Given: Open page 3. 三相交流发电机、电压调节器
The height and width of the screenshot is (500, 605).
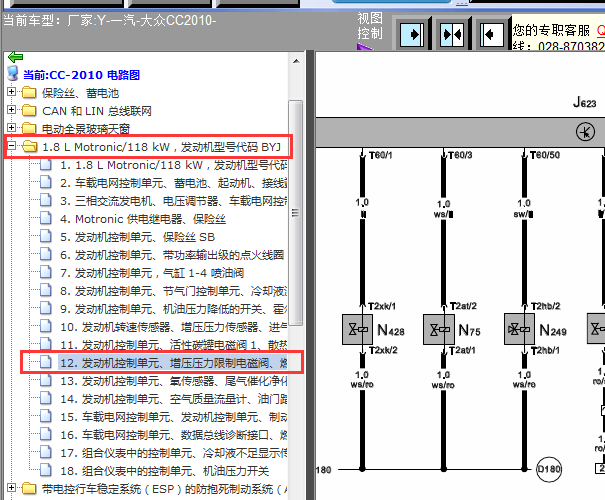Looking at the screenshot, I should point(174,201).
